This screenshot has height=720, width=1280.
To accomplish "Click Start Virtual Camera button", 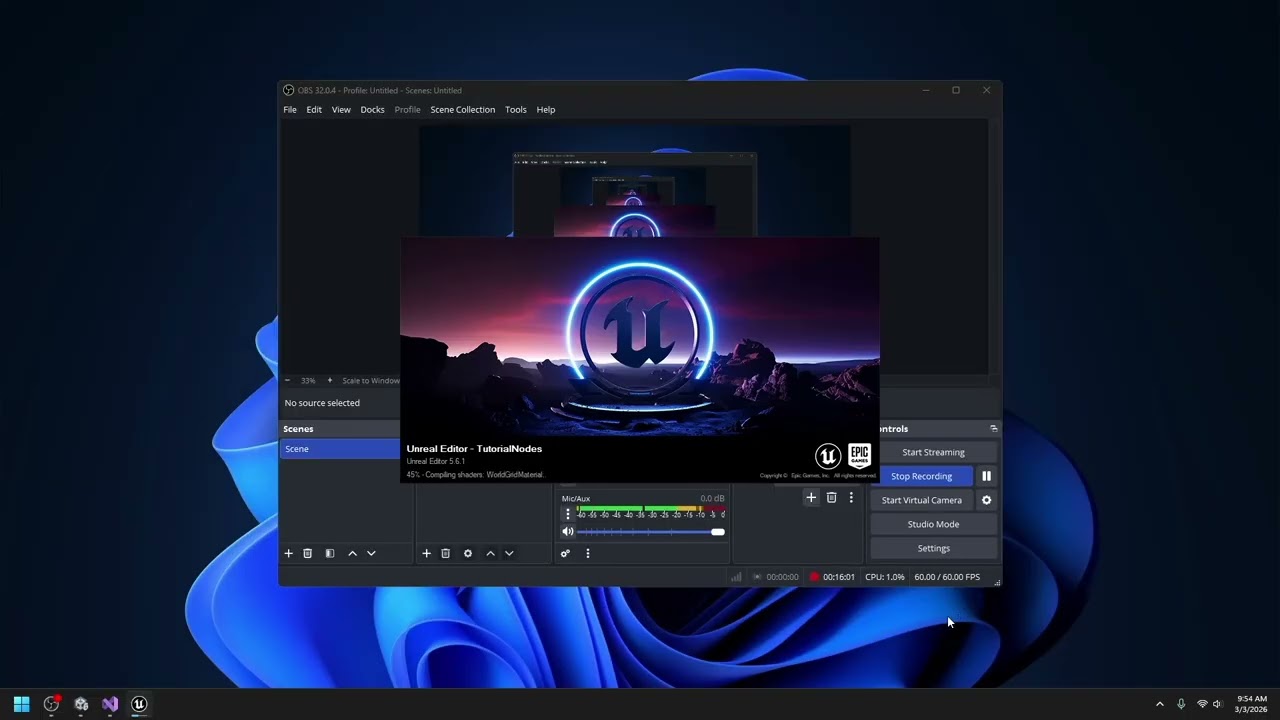I will pos(921,500).
